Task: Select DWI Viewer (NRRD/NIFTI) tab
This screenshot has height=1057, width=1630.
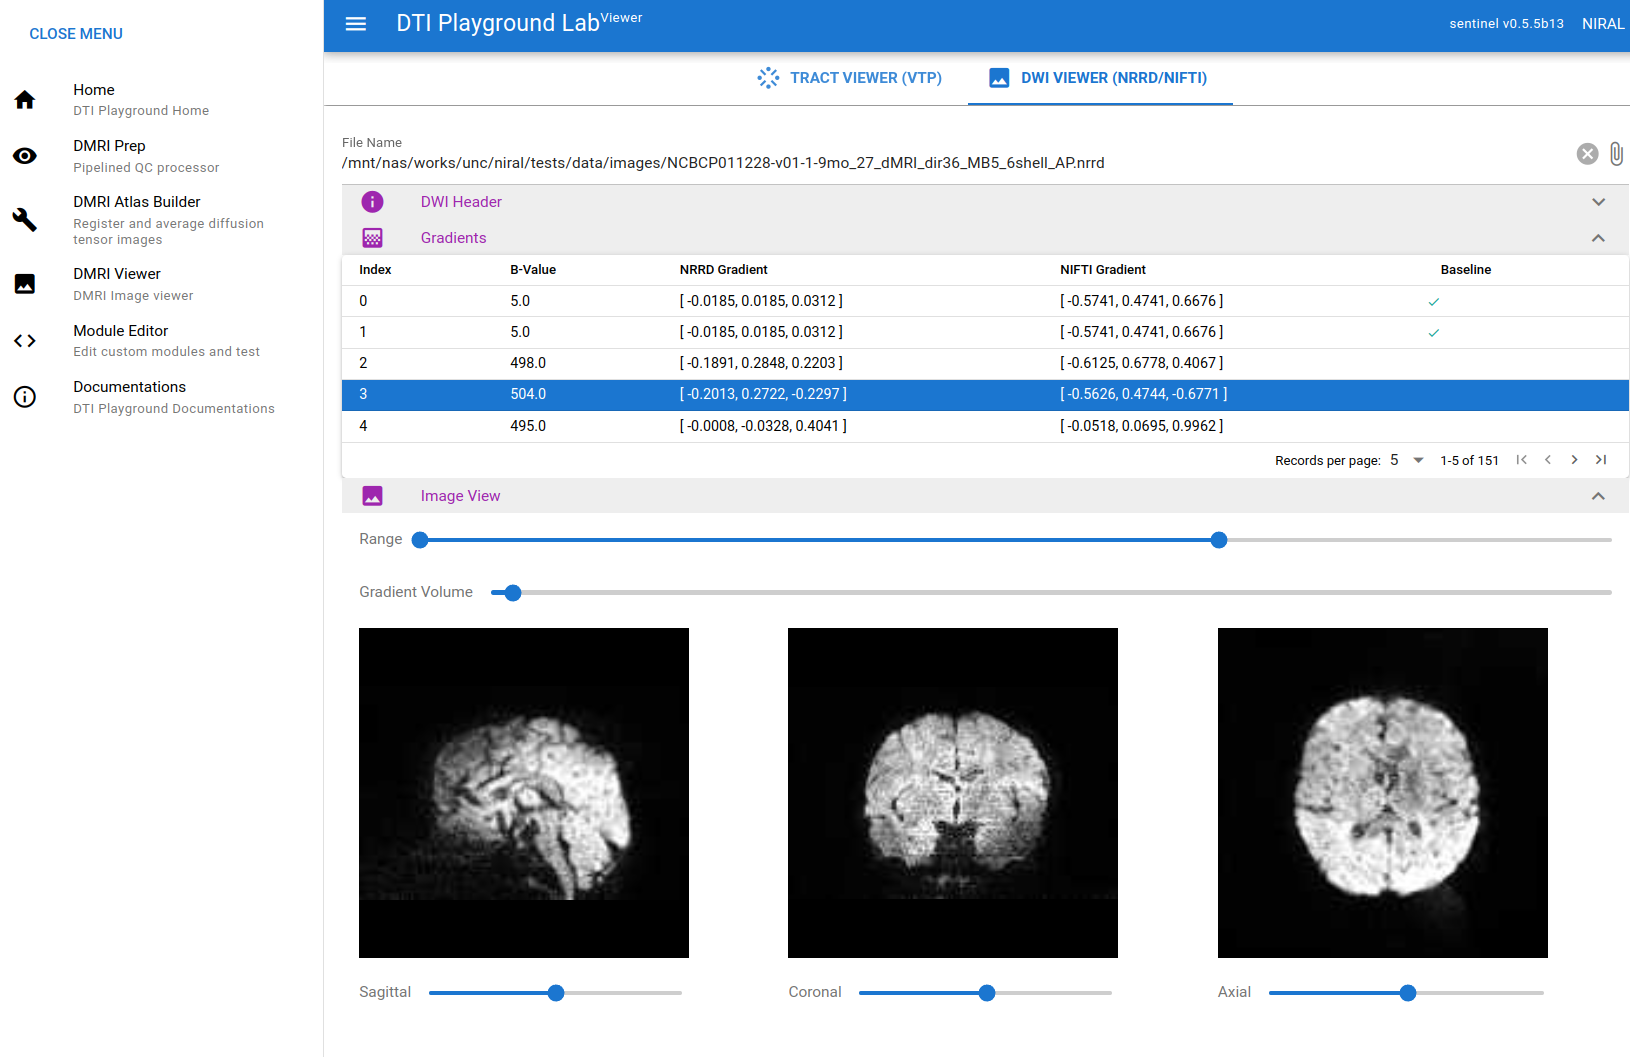Action: [x=1100, y=78]
